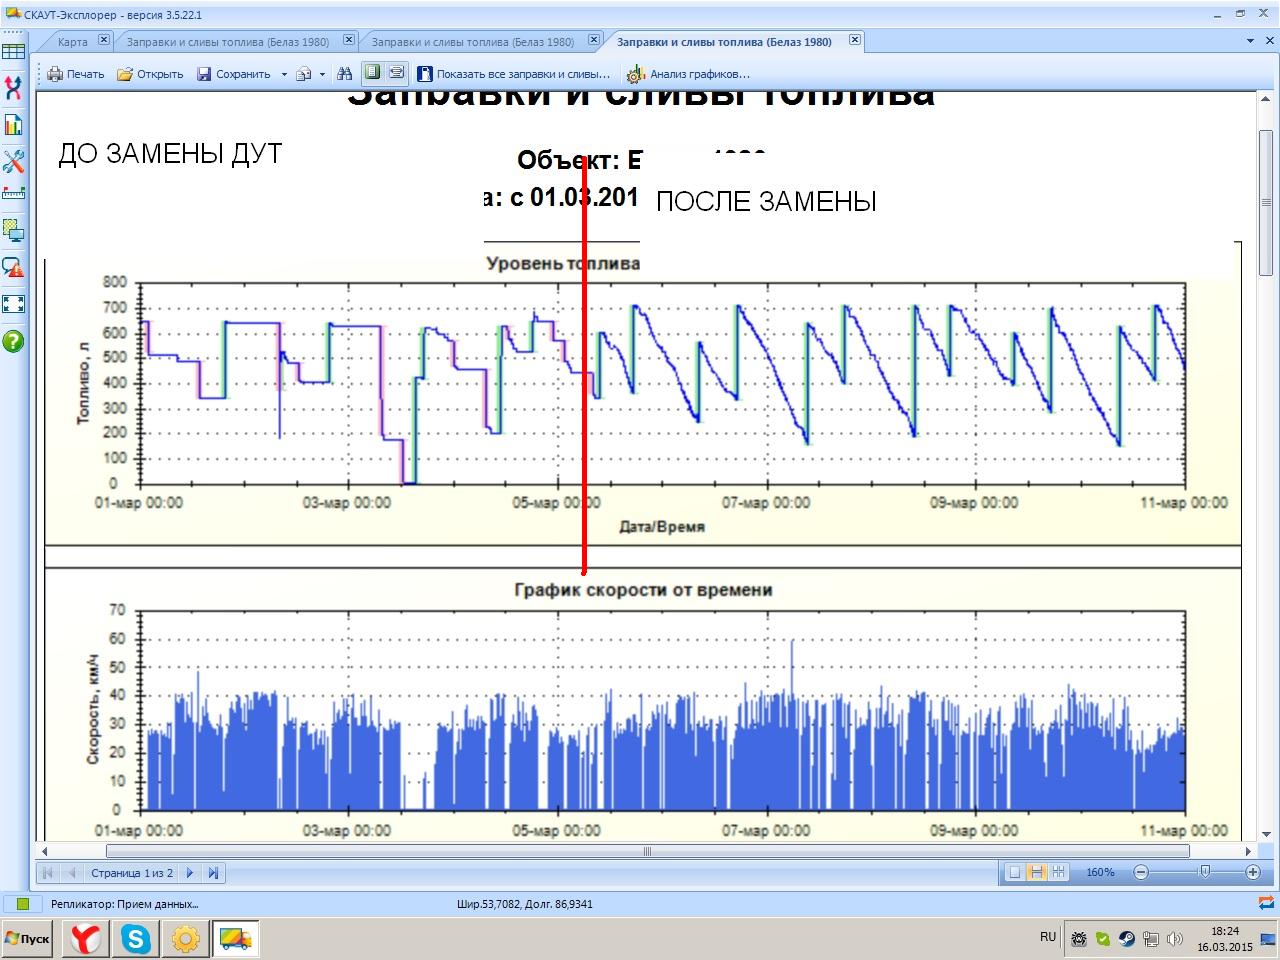Click the alert warning icon in sidebar
1280x960 pixels.
coord(13,268)
